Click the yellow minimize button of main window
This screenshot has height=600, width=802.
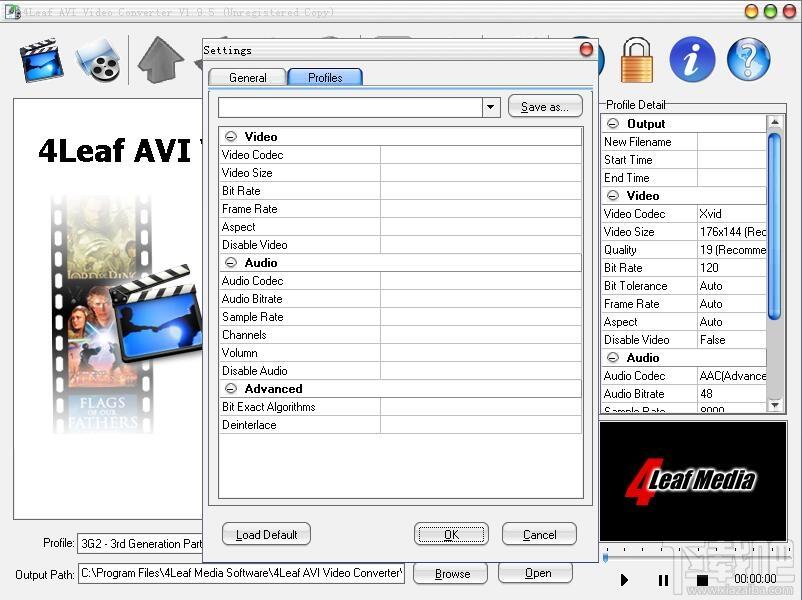[751, 11]
